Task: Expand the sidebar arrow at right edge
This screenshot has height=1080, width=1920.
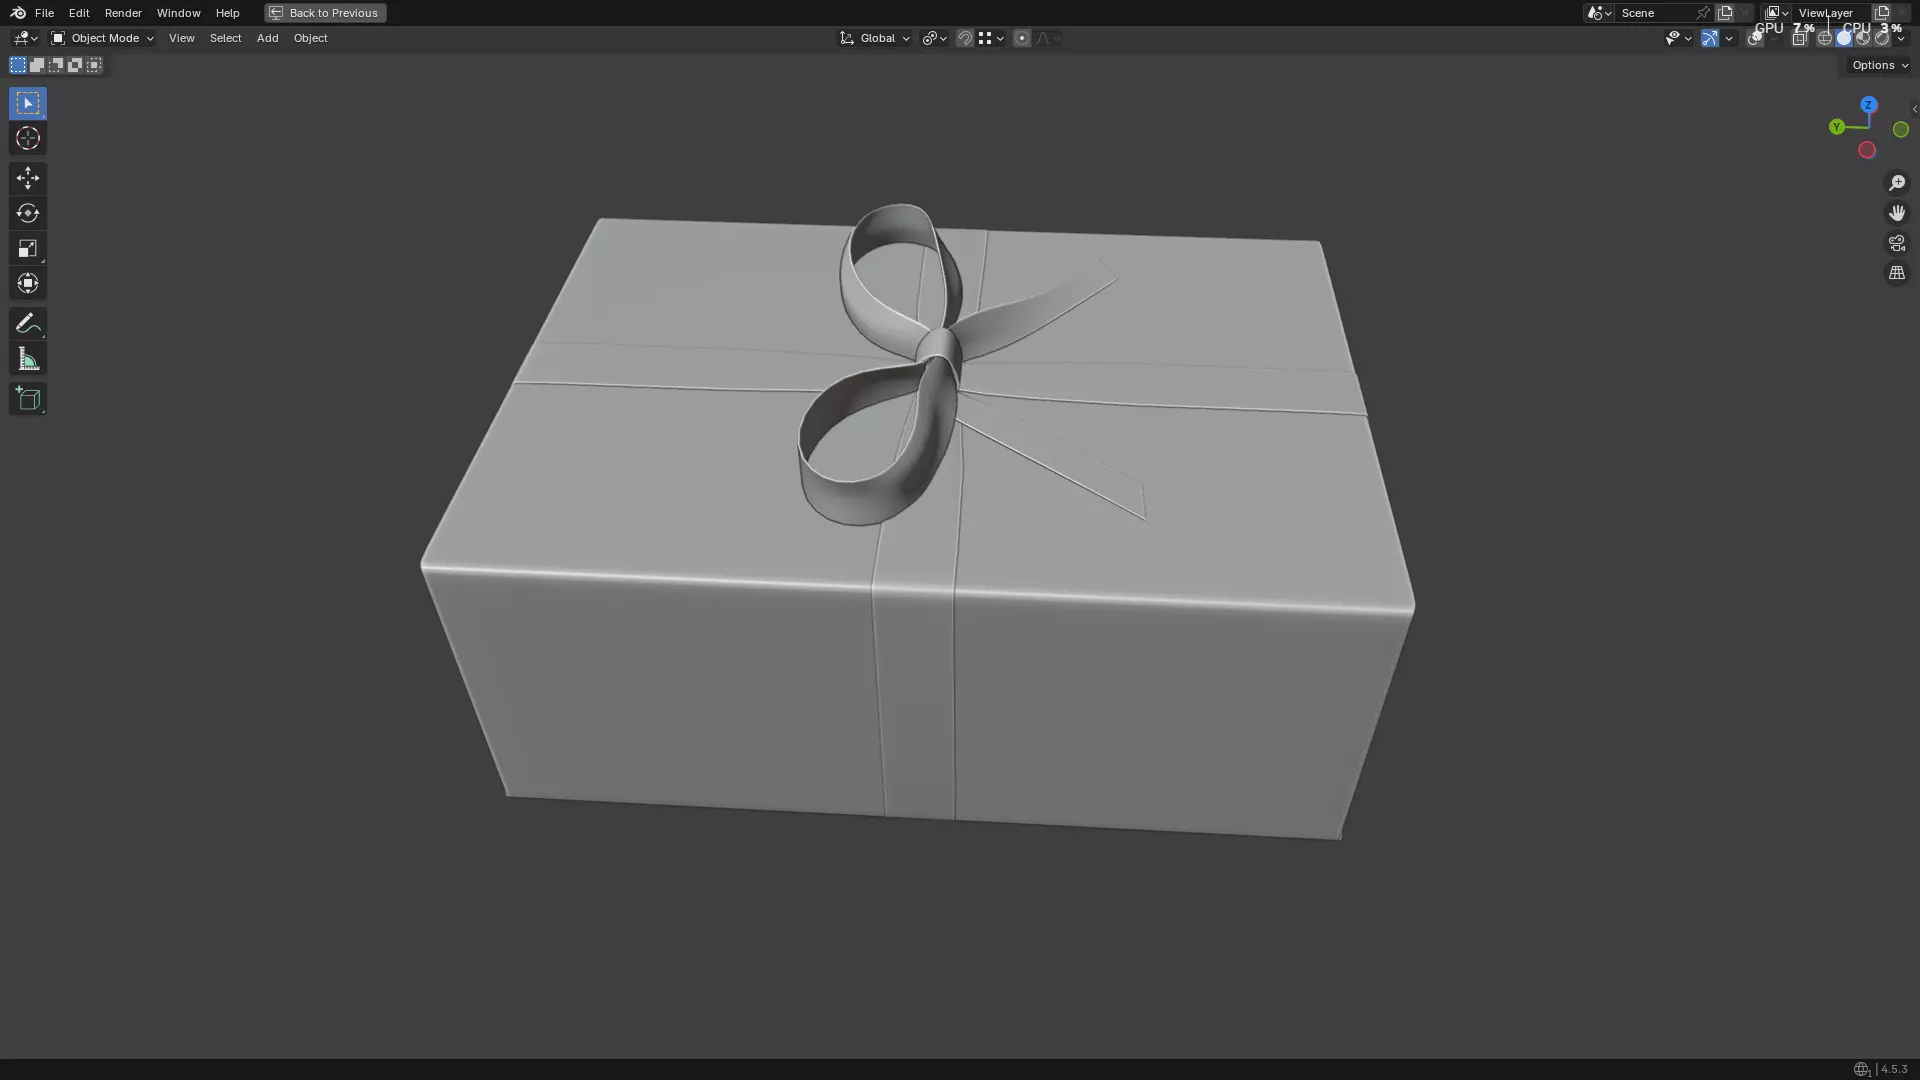Action: pos(1914,109)
